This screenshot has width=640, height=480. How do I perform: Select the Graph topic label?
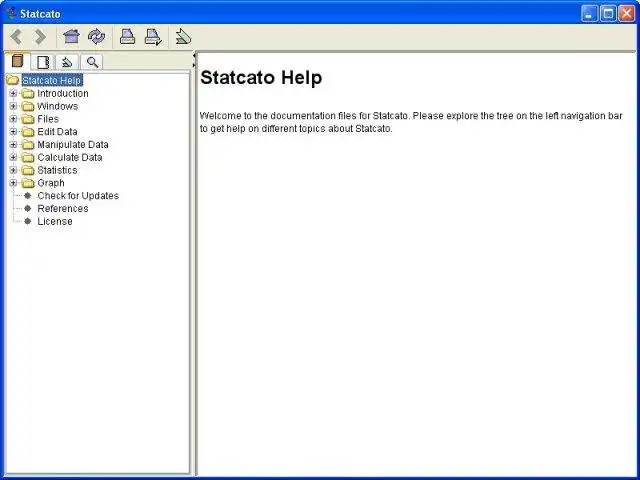(51, 183)
